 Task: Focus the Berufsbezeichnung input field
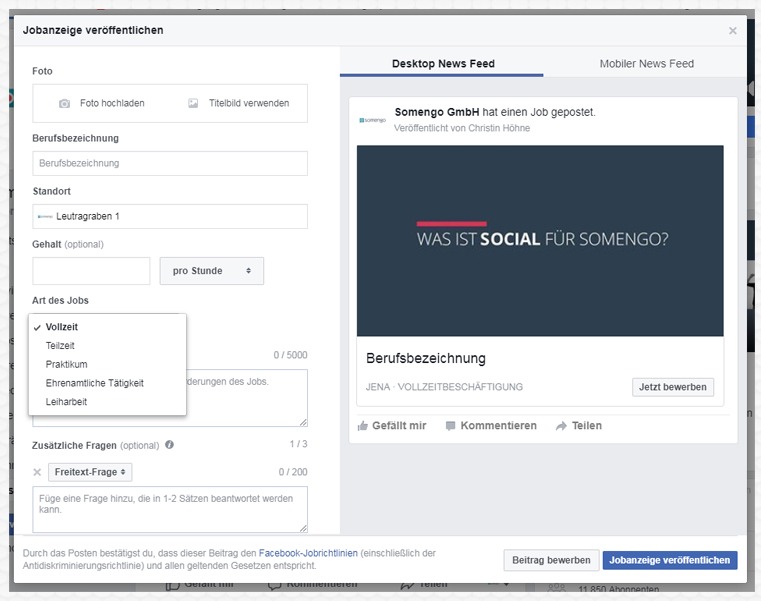click(170, 163)
